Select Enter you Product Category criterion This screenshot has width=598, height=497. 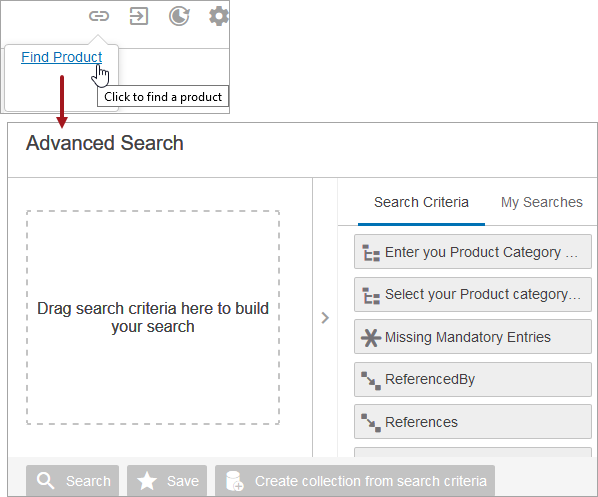(473, 252)
